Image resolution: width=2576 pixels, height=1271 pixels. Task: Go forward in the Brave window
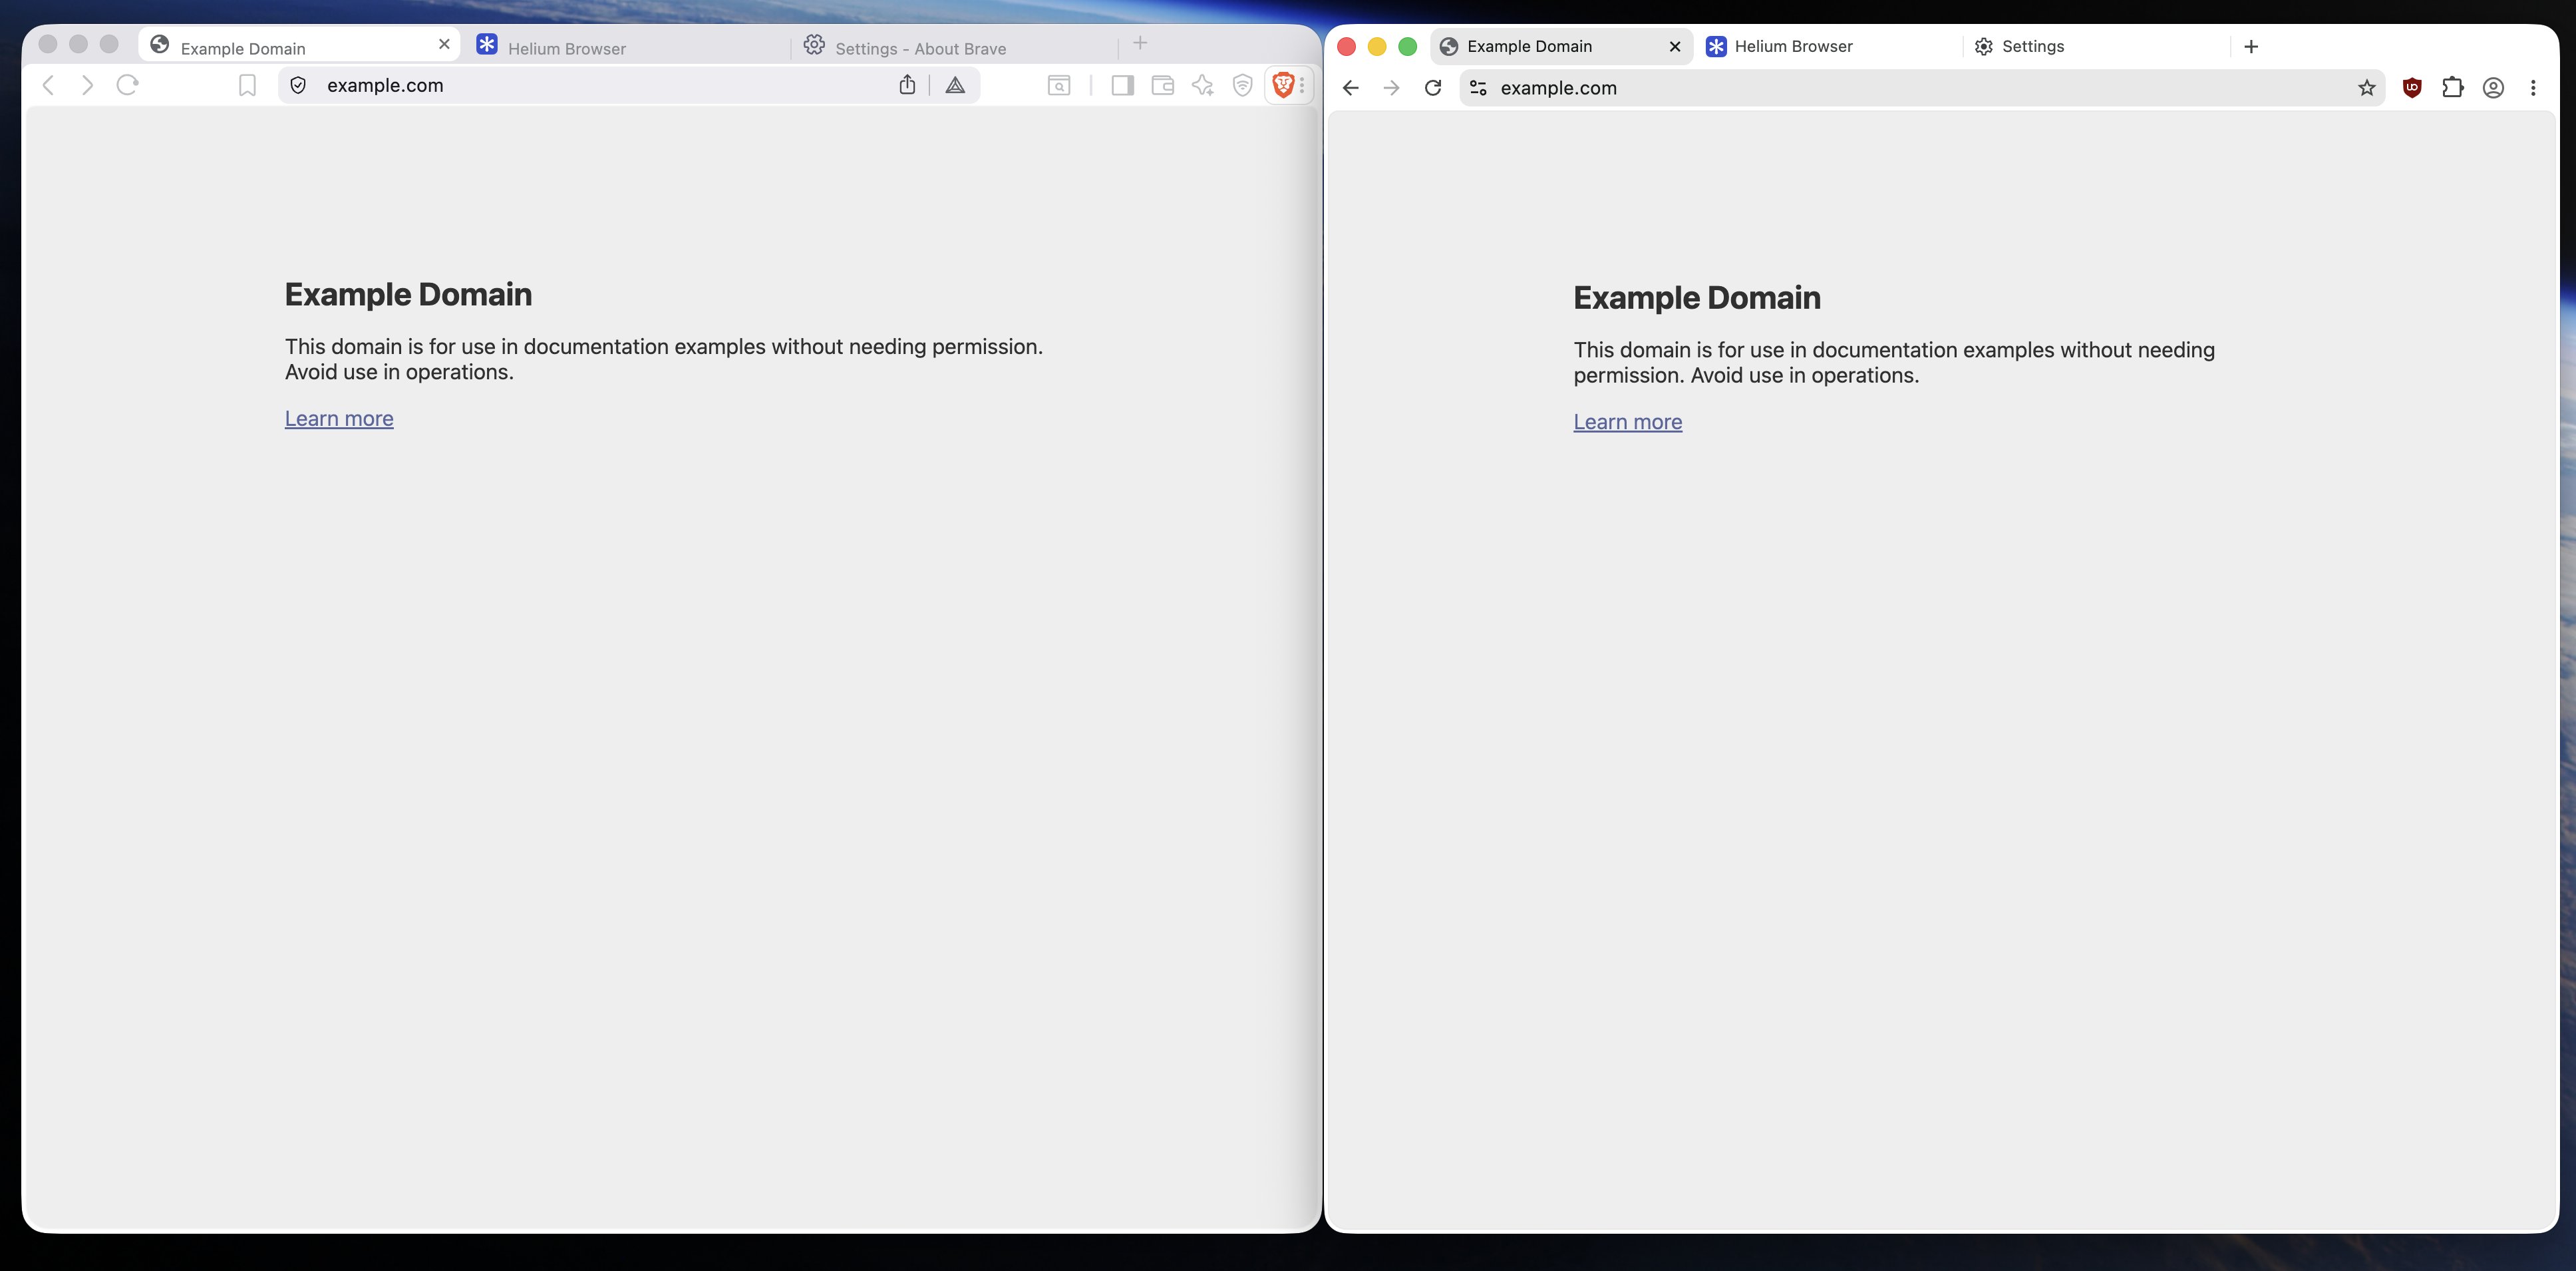88,86
